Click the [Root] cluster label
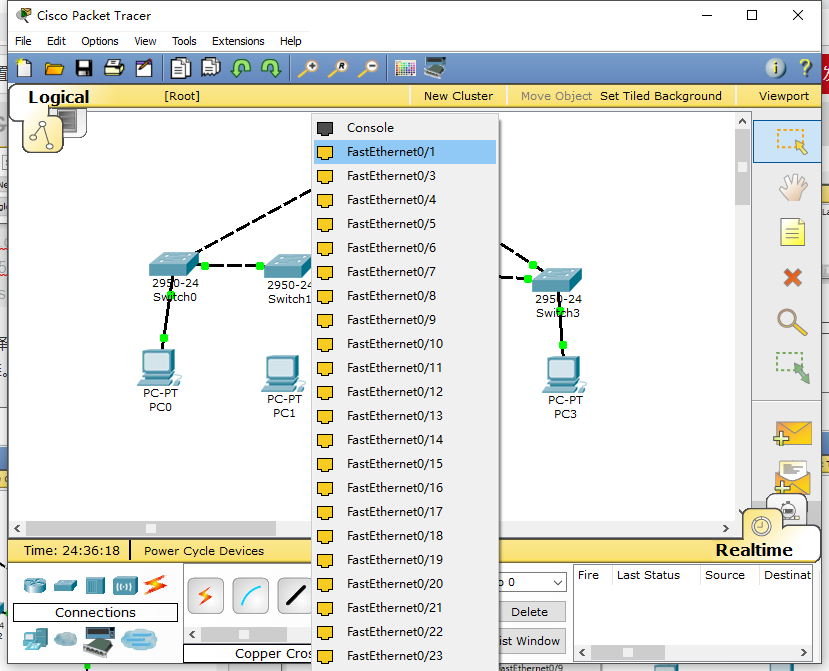Screen dimensions: 829x671 [x=182, y=96]
